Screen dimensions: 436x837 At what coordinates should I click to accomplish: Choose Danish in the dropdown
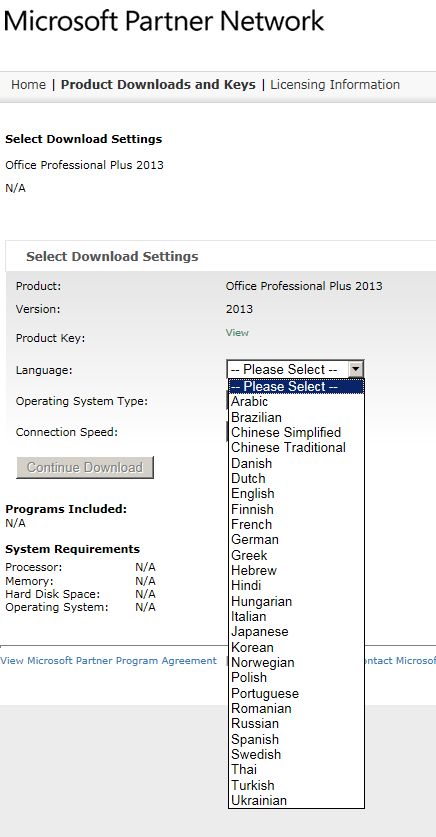tap(296, 463)
